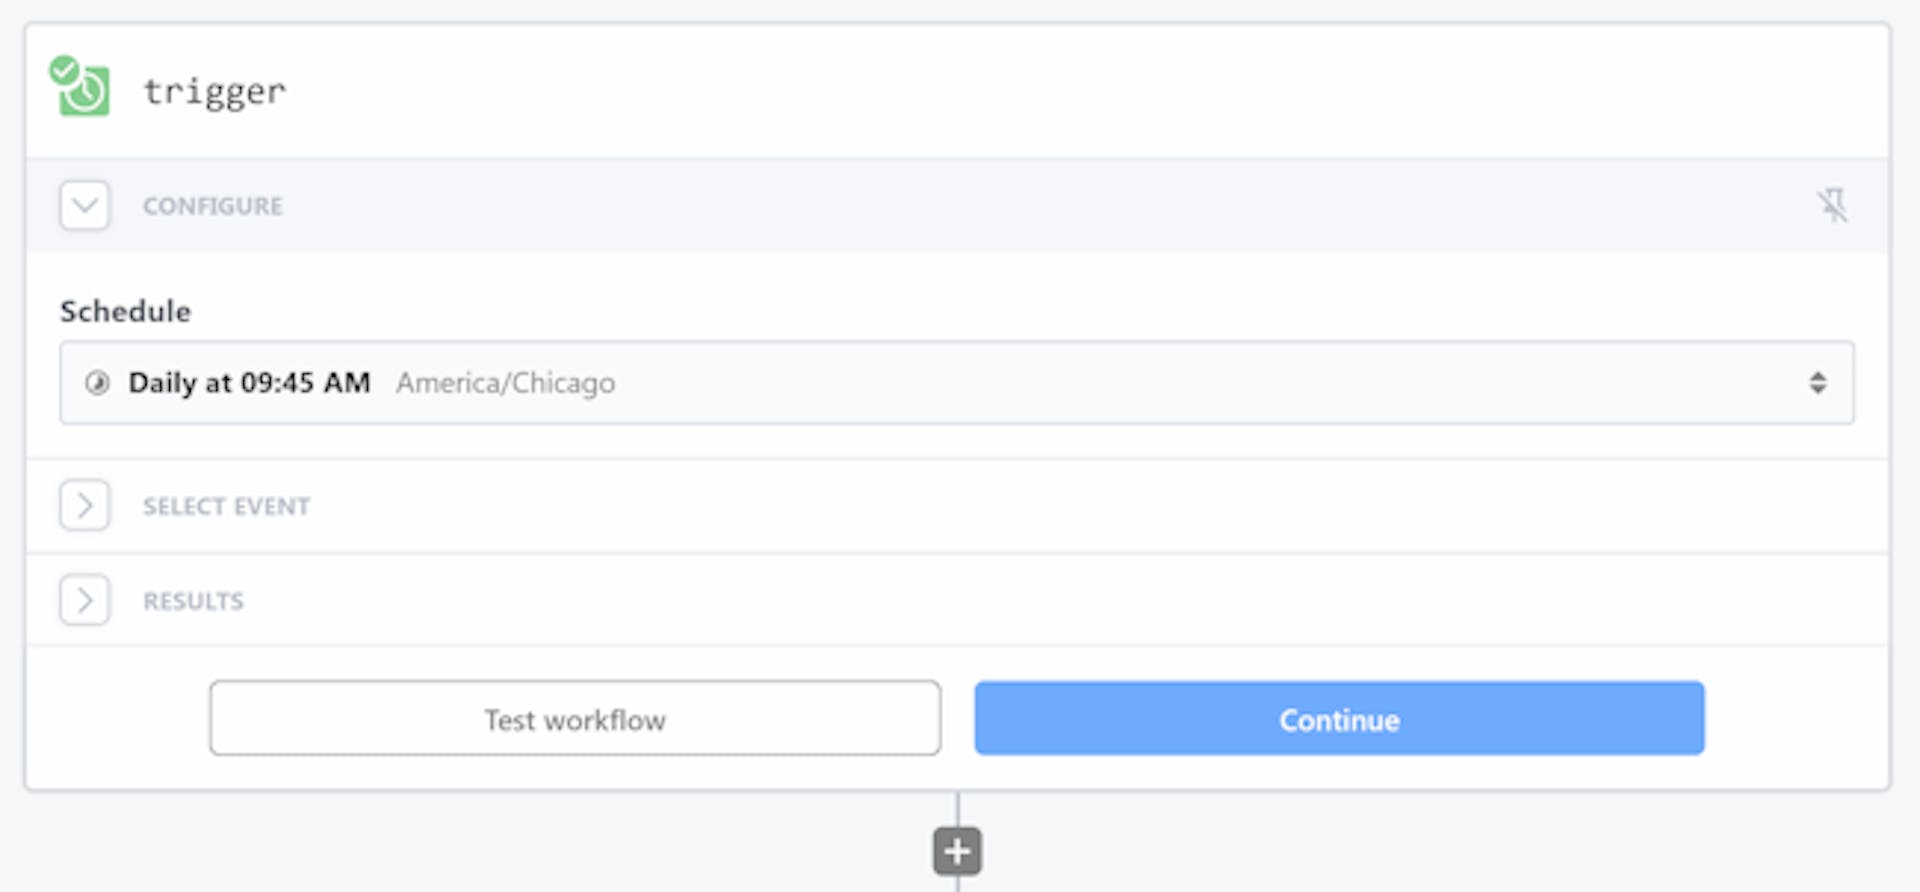The width and height of the screenshot is (1920, 892).
Task: Click the Daily at 09:45 AM value
Action: 249,383
